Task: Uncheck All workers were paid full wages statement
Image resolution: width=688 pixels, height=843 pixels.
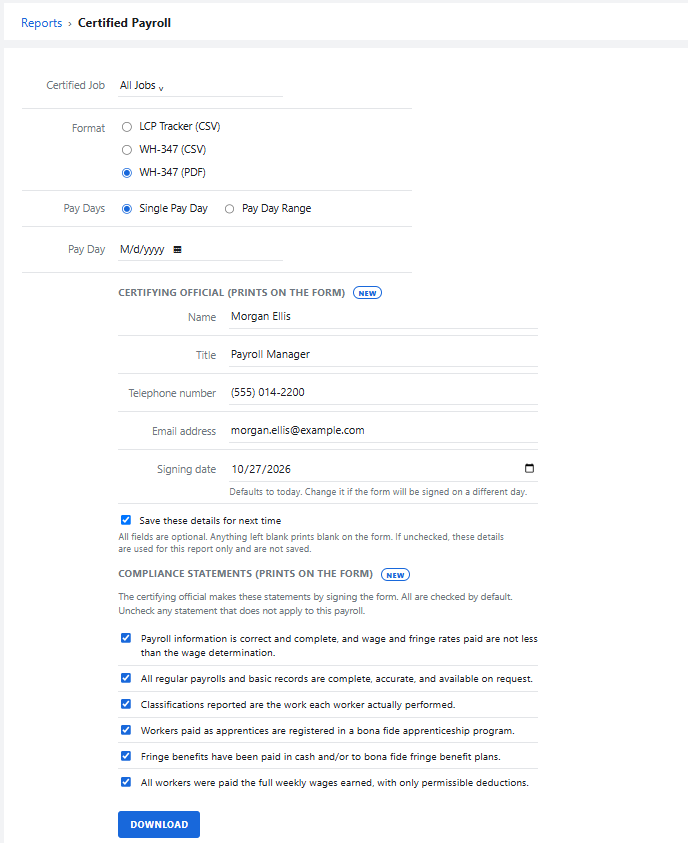Action: click(126, 782)
